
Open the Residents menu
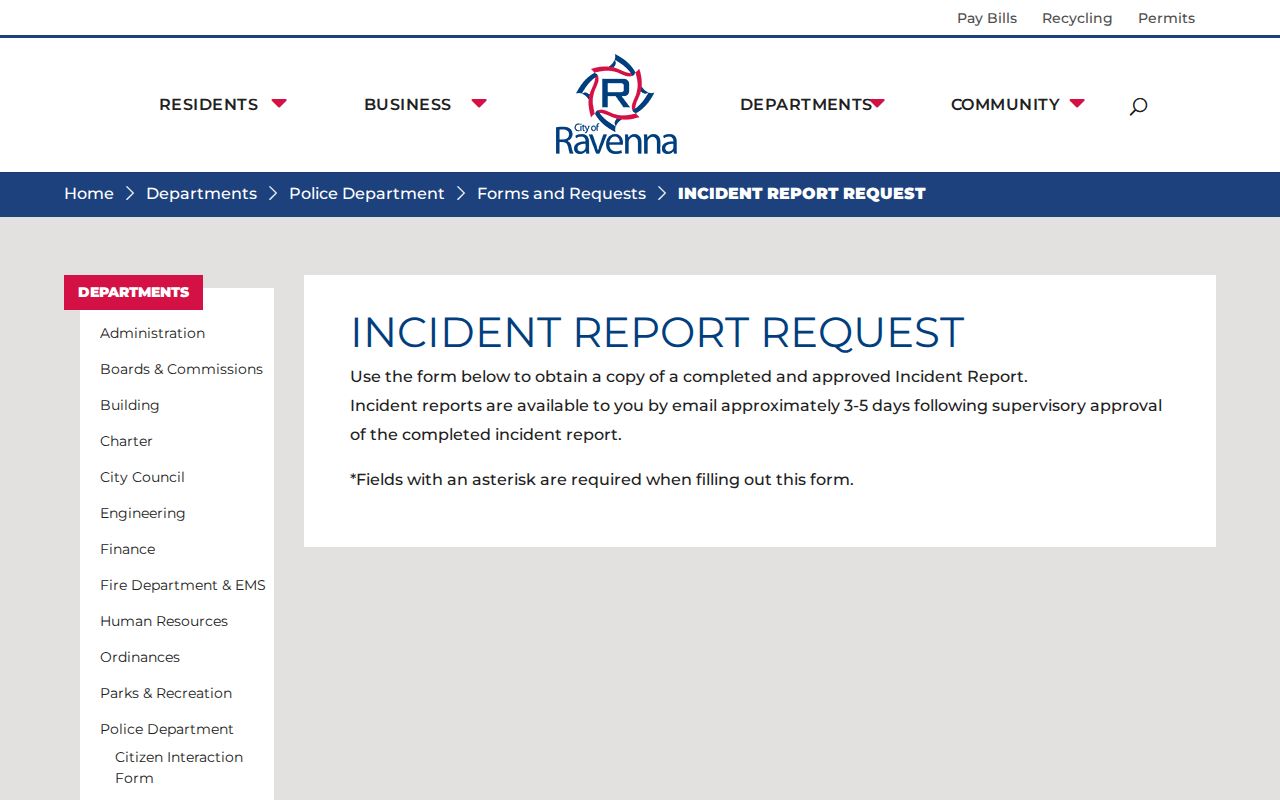208,104
